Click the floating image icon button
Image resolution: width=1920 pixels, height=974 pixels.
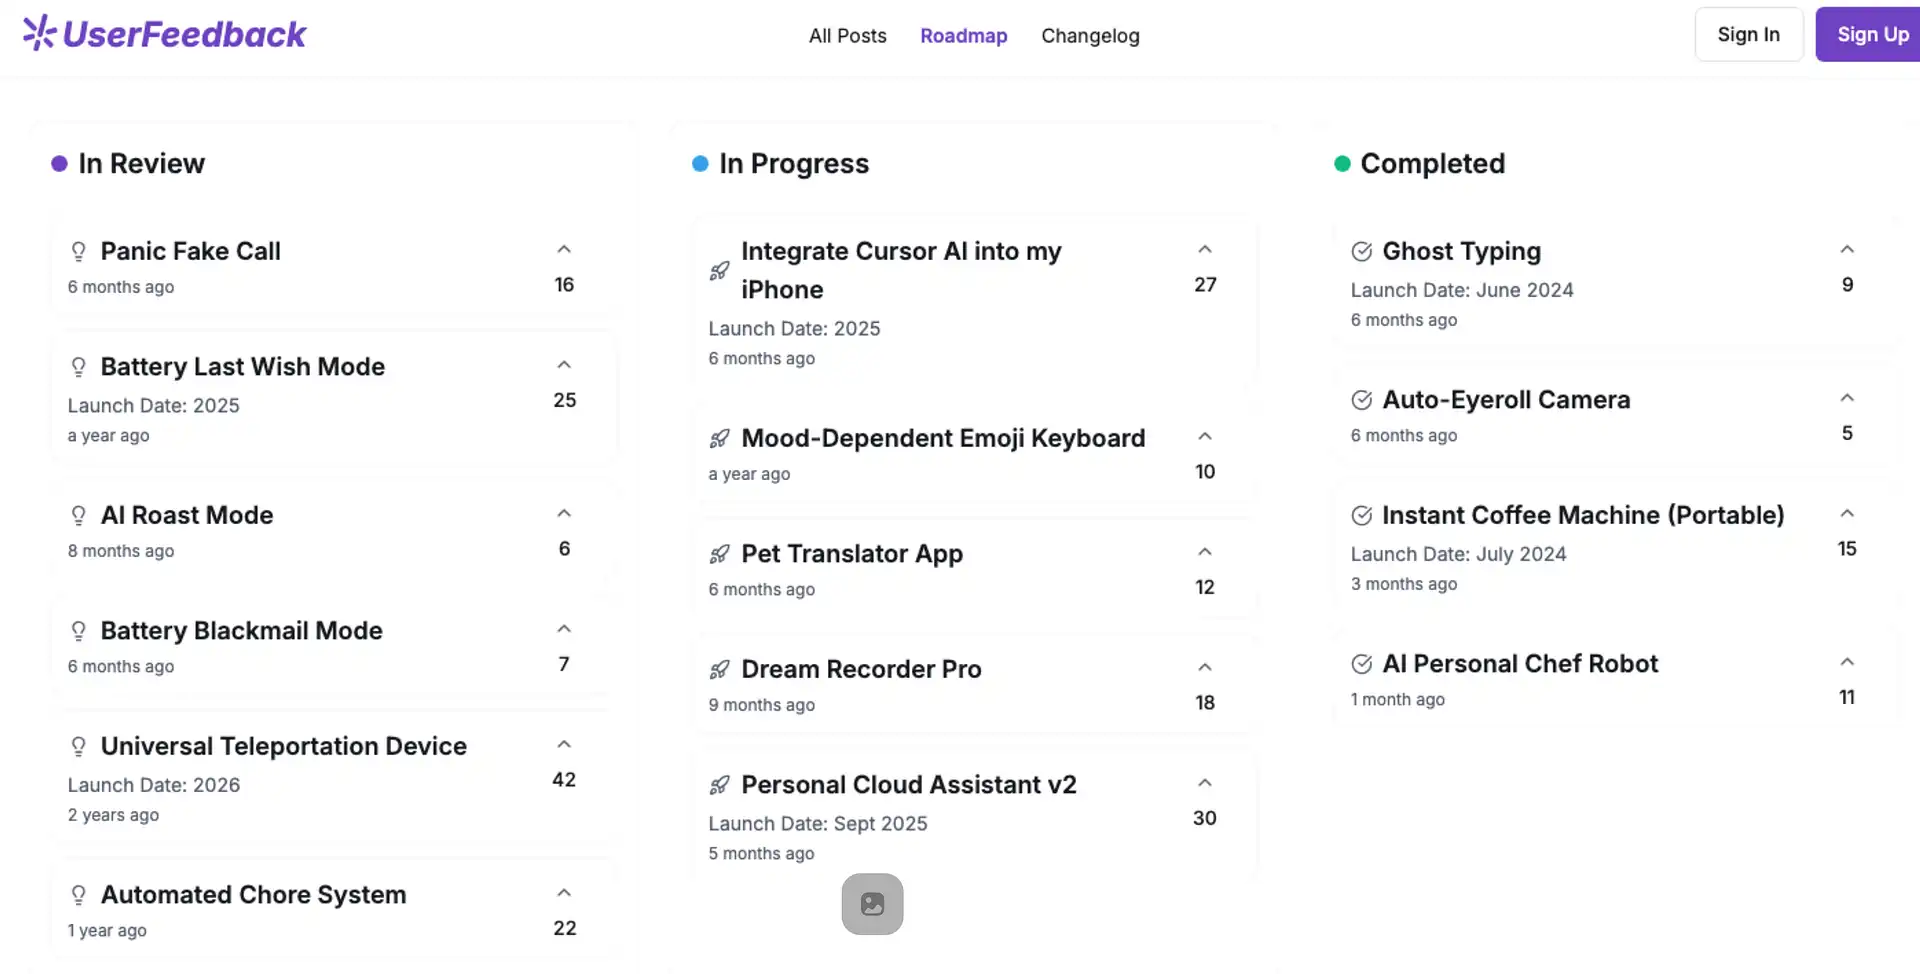872,904
